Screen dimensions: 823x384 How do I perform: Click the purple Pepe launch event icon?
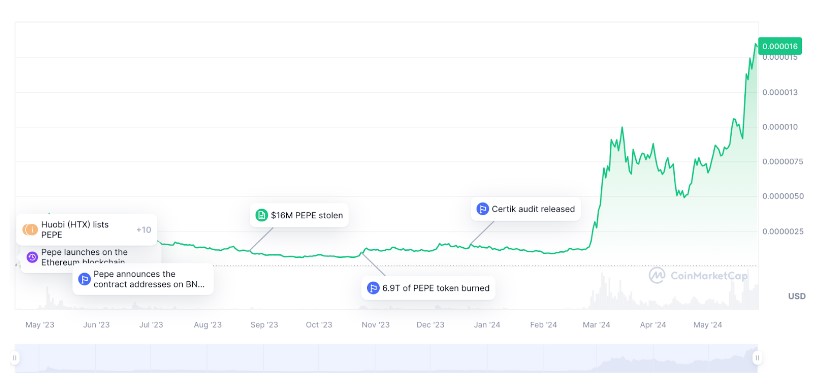tap(32, 257)
